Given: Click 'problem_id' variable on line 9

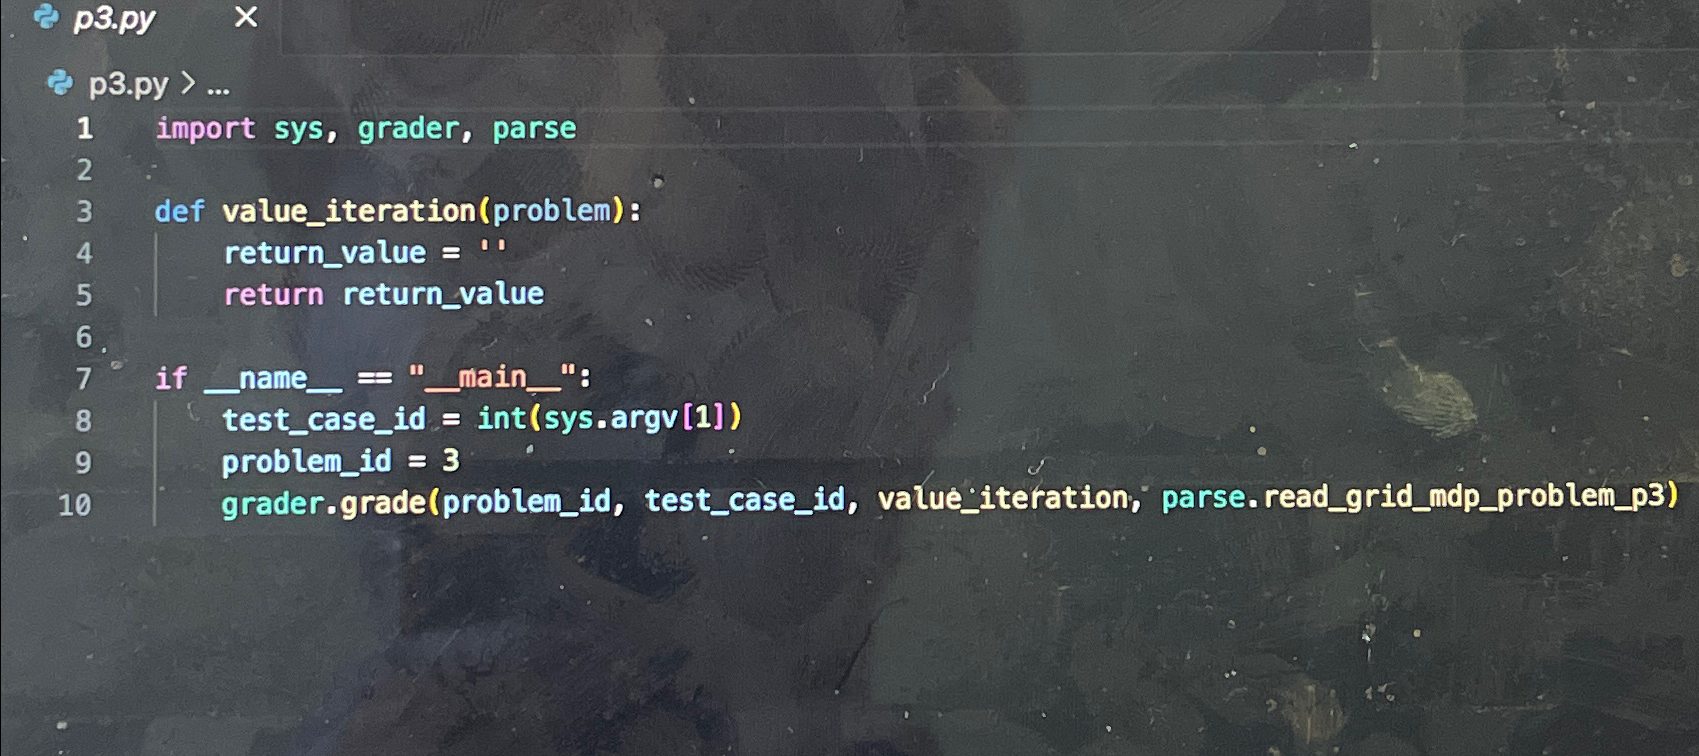Looking at the screenshot, I should click(306, 461).
